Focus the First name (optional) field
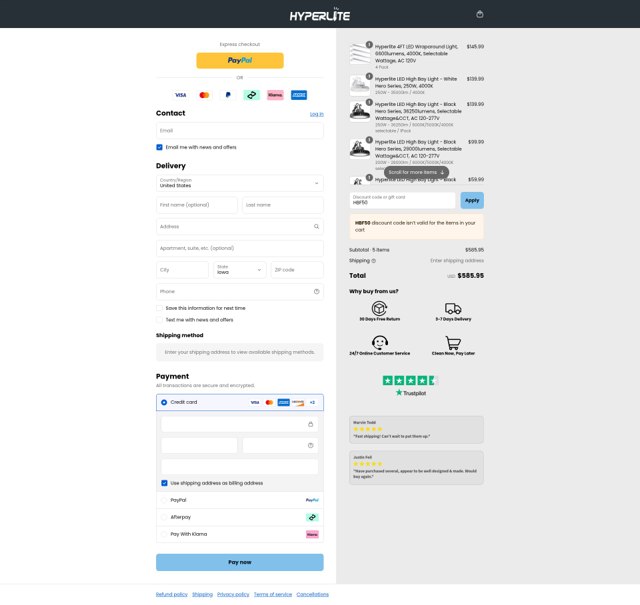Screen dimensions: 640x605 pyautogui.click(x=197, y=205)
